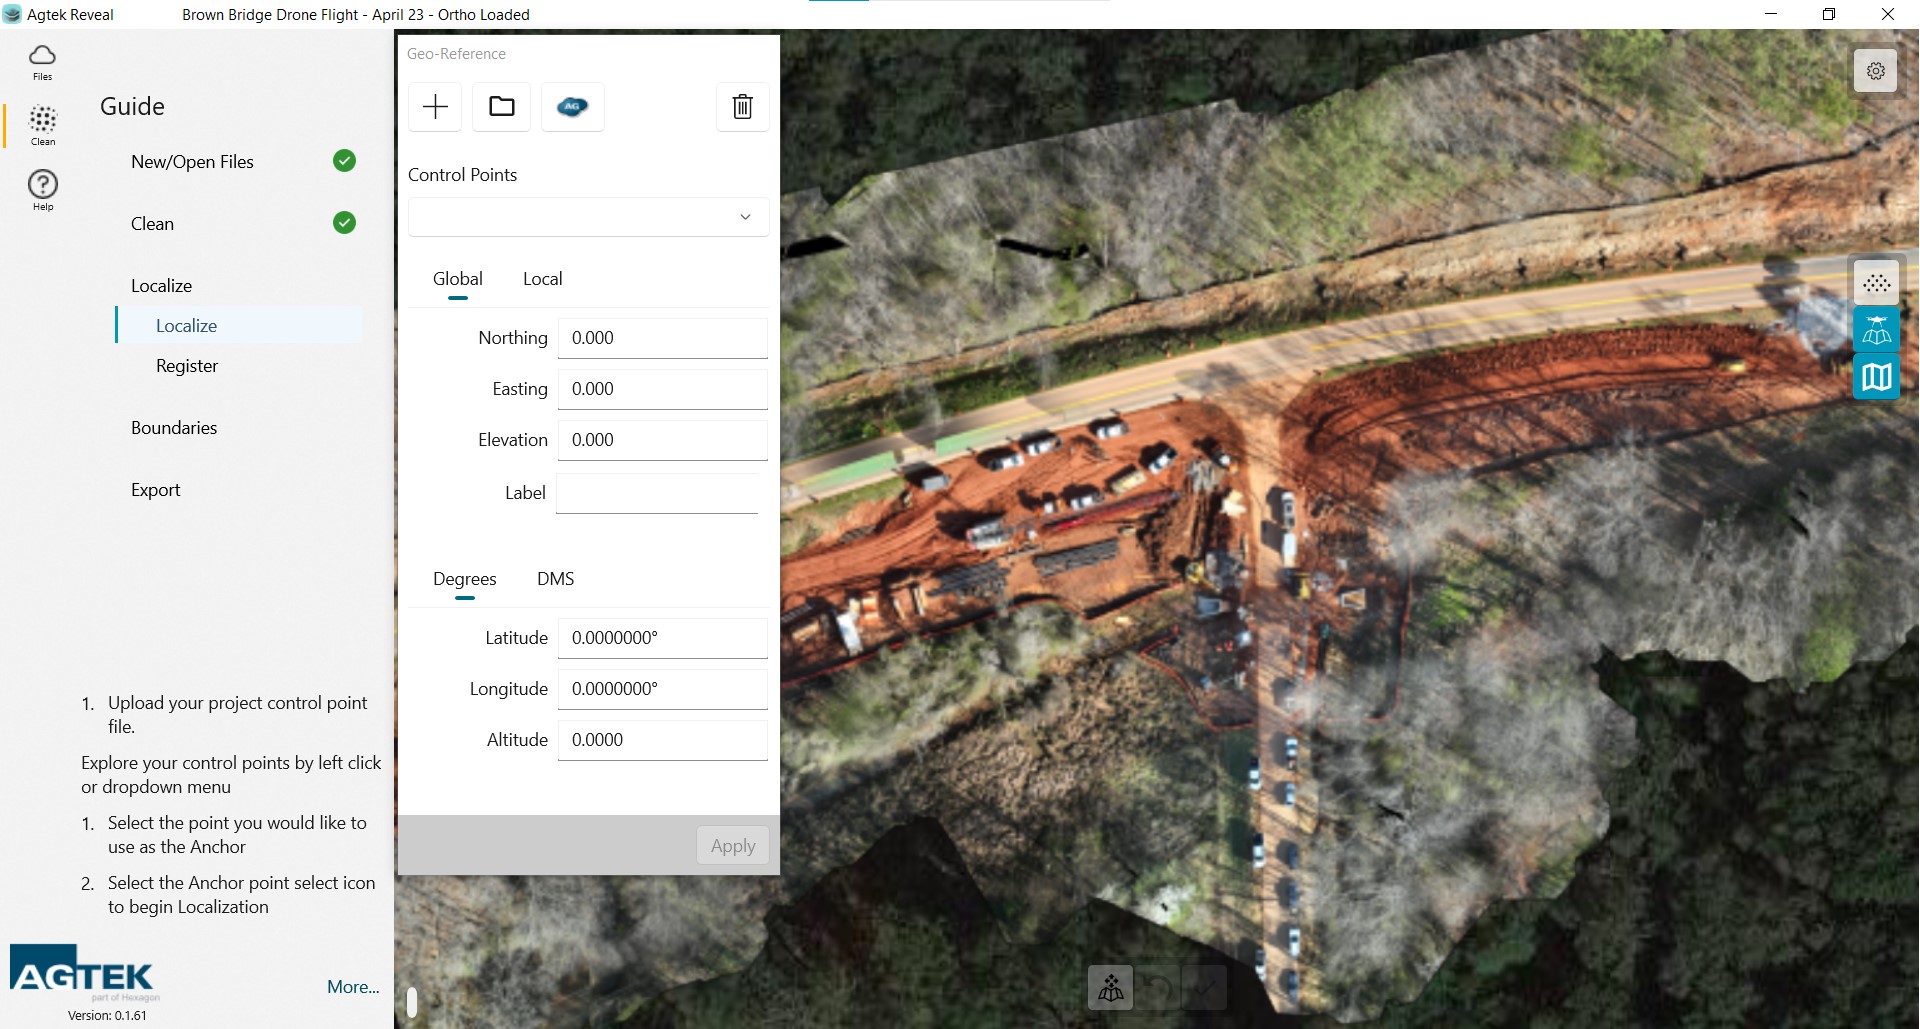Switch to the DMS format tab

tap(555, 579)
